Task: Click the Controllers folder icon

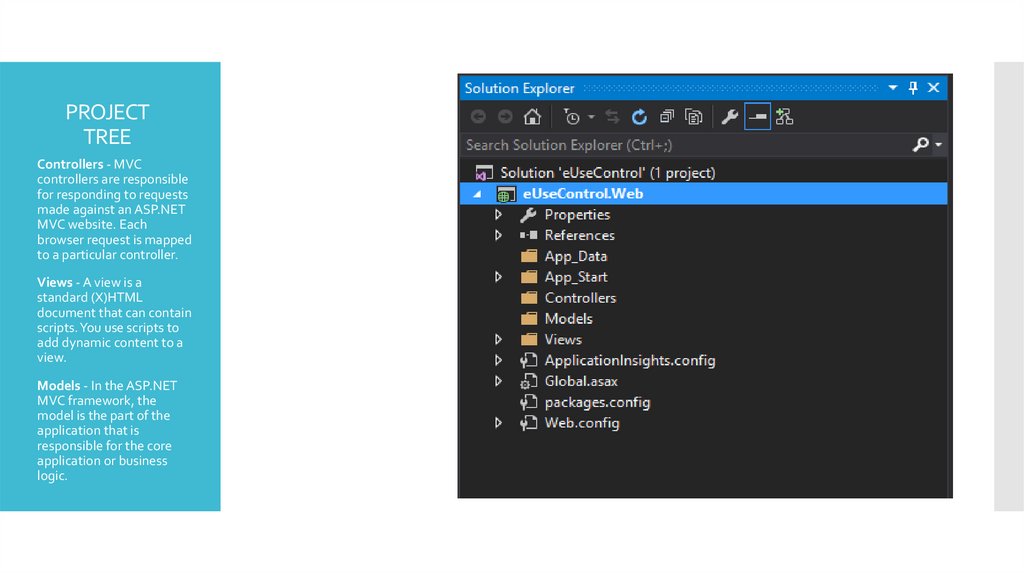Action: tap(529, 298)
